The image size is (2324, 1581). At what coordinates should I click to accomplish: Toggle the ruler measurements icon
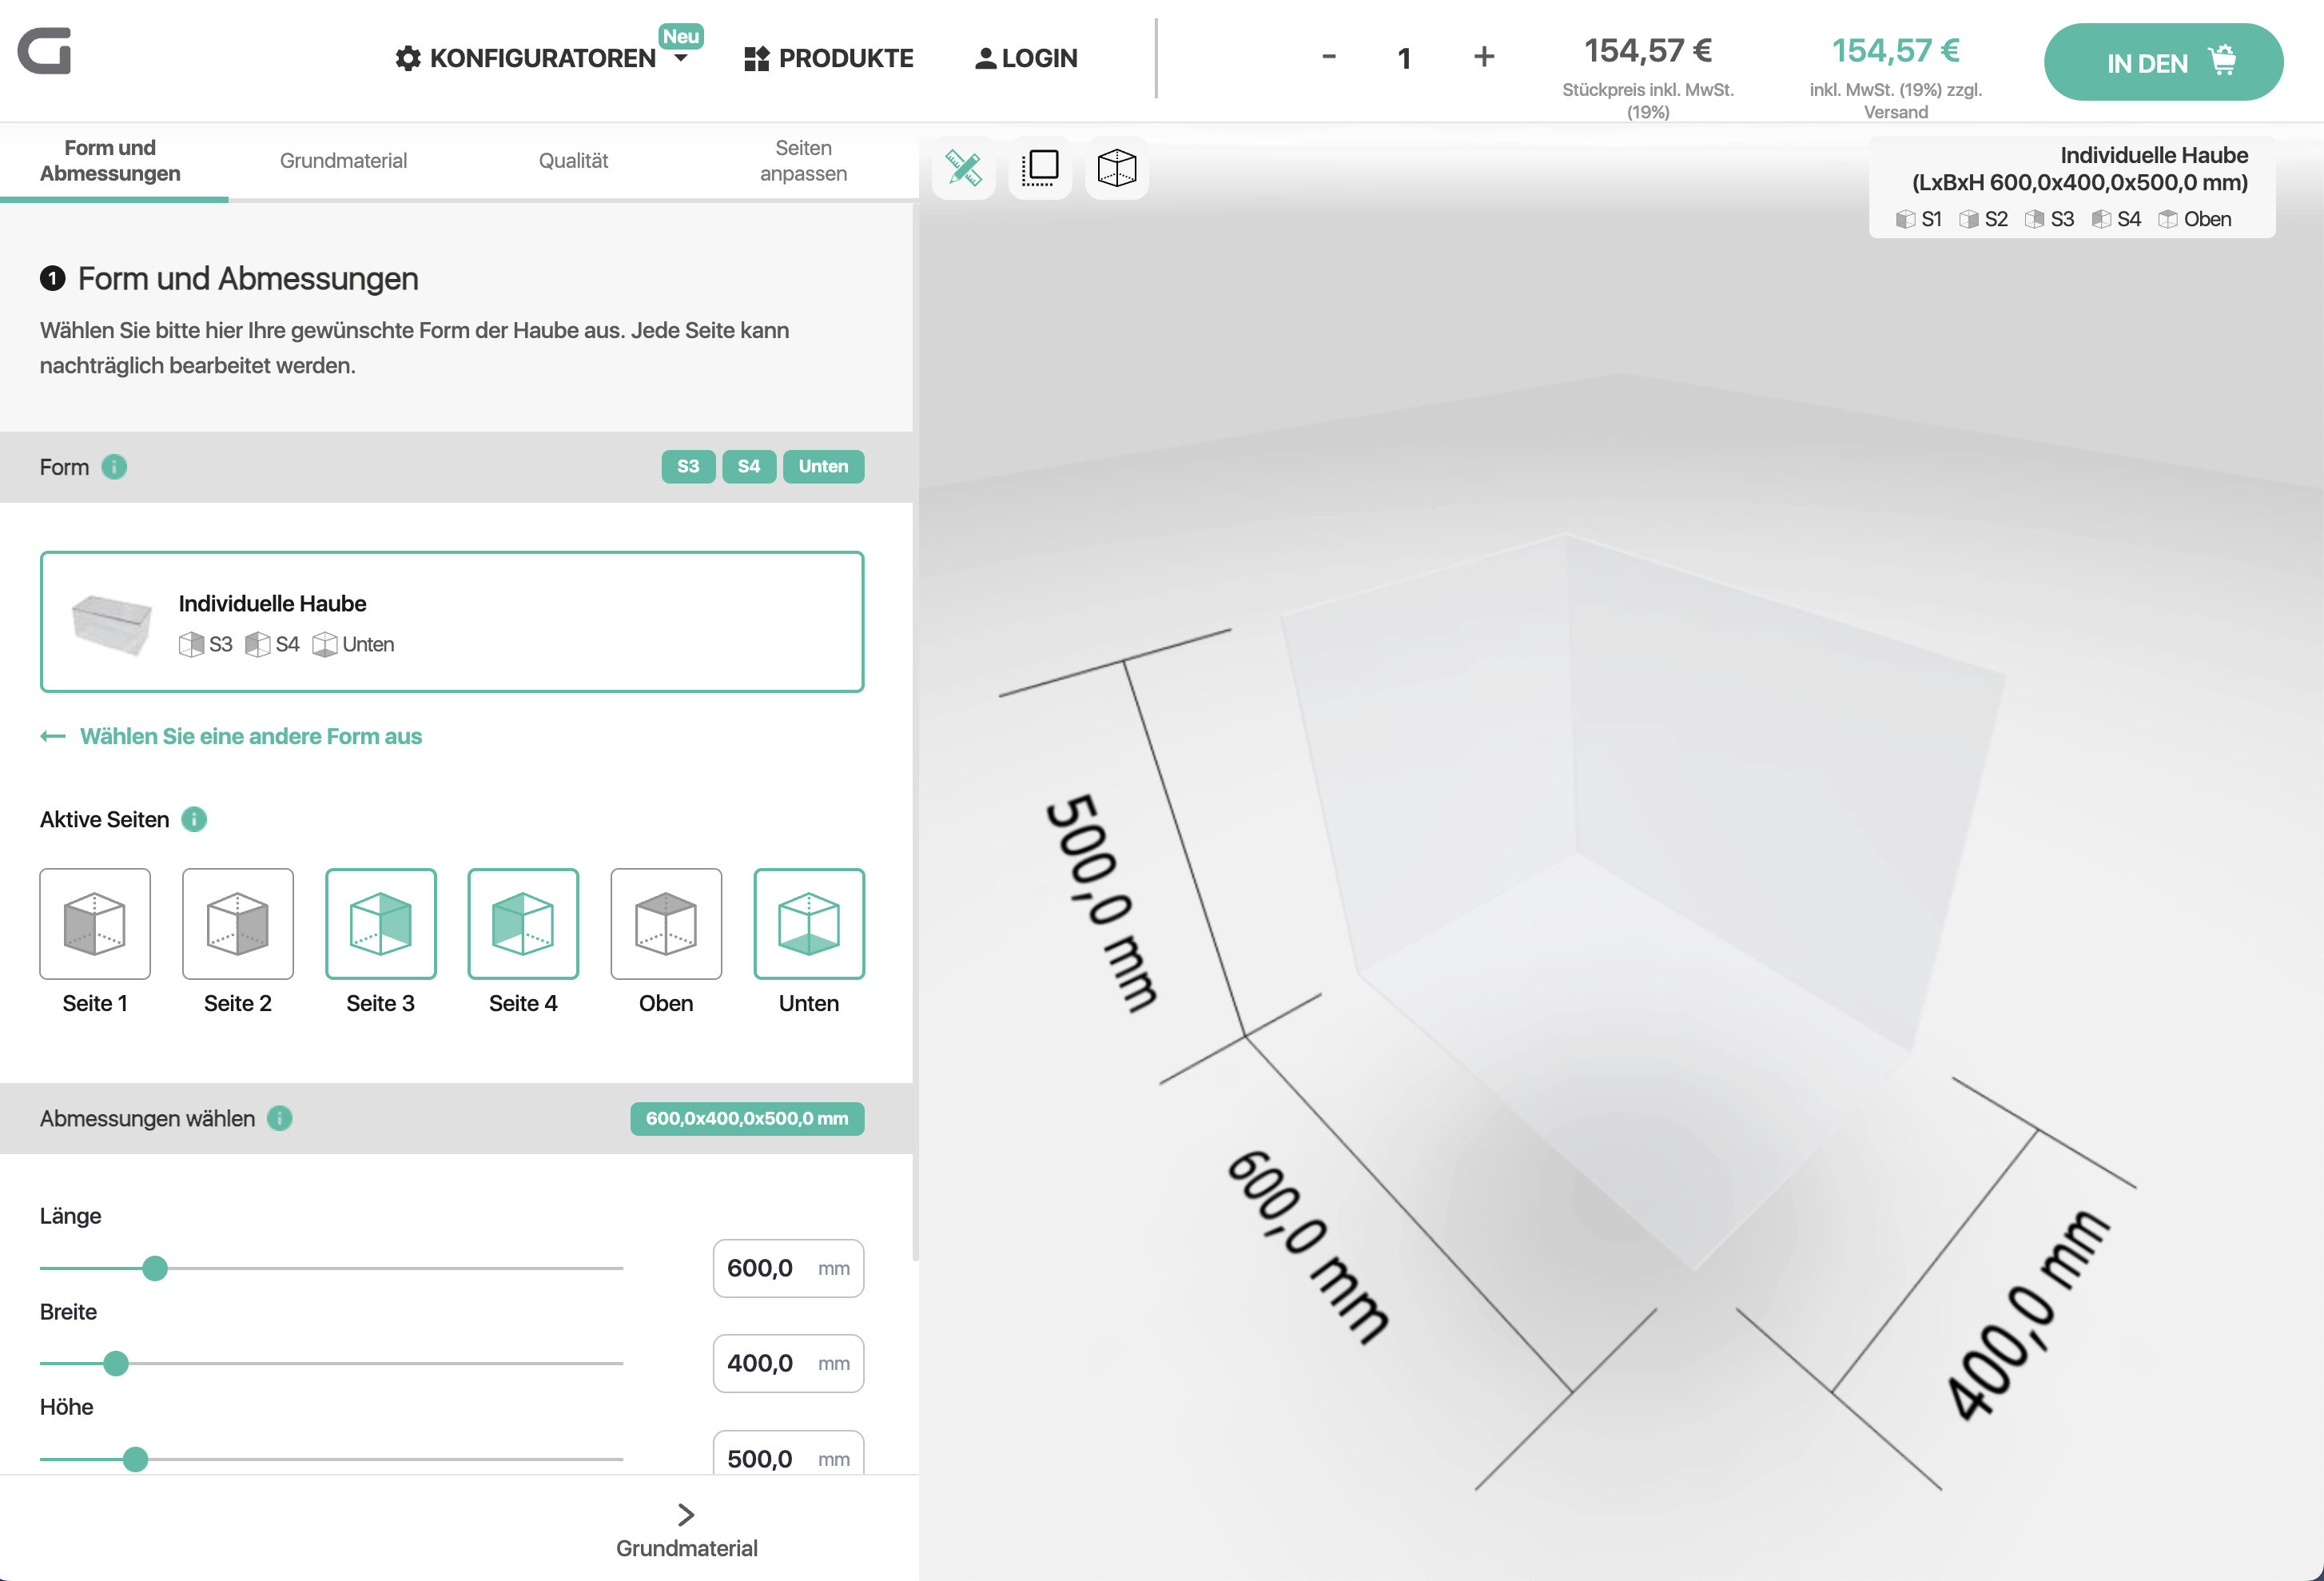click(963, 168)
